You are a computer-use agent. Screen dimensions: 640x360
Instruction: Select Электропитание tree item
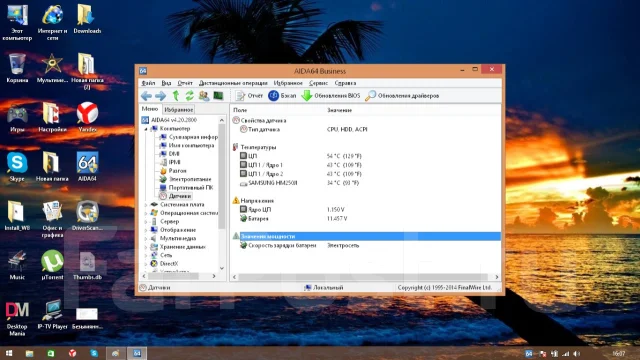185,179
